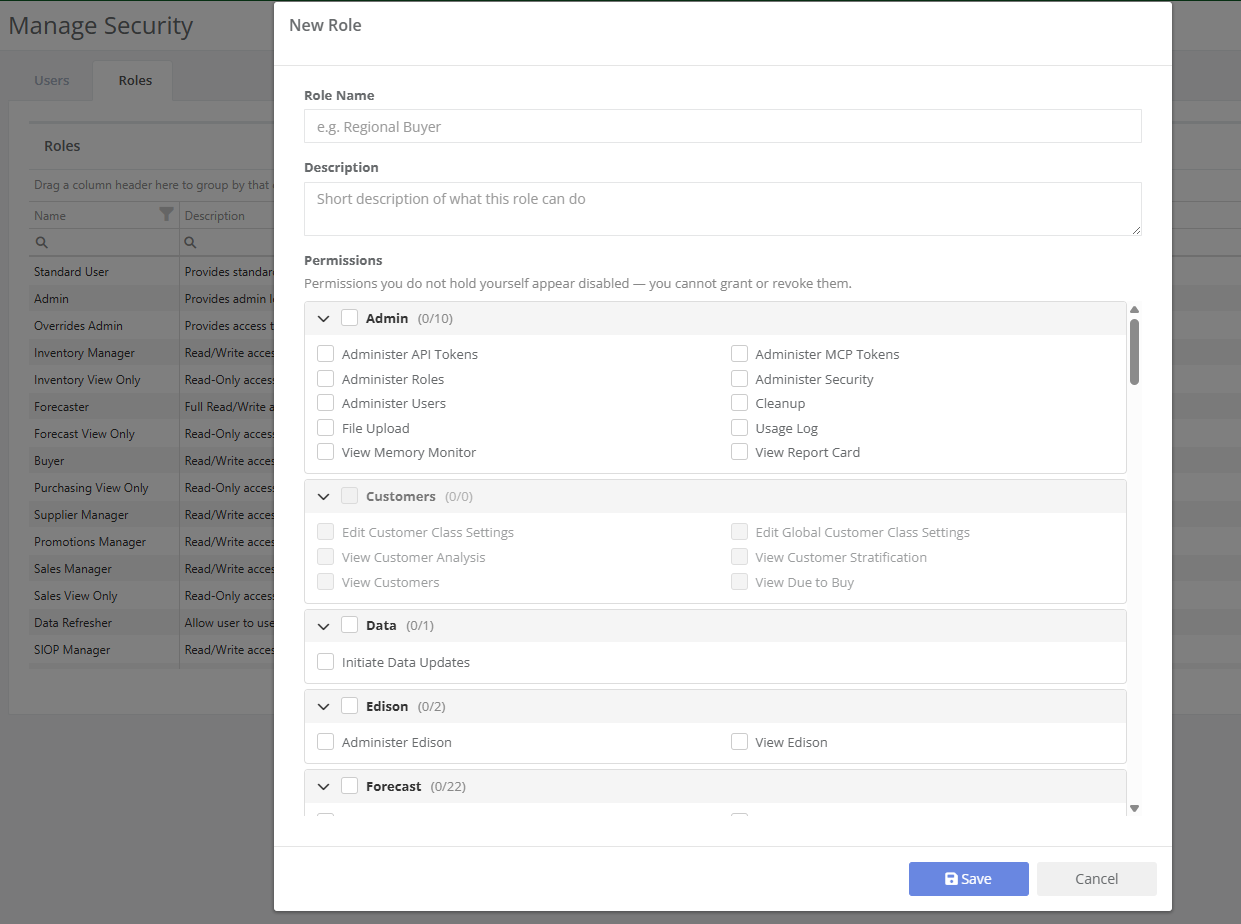
Task: Check the Data group select-all checkbox
Action: (x=349, y=625)
